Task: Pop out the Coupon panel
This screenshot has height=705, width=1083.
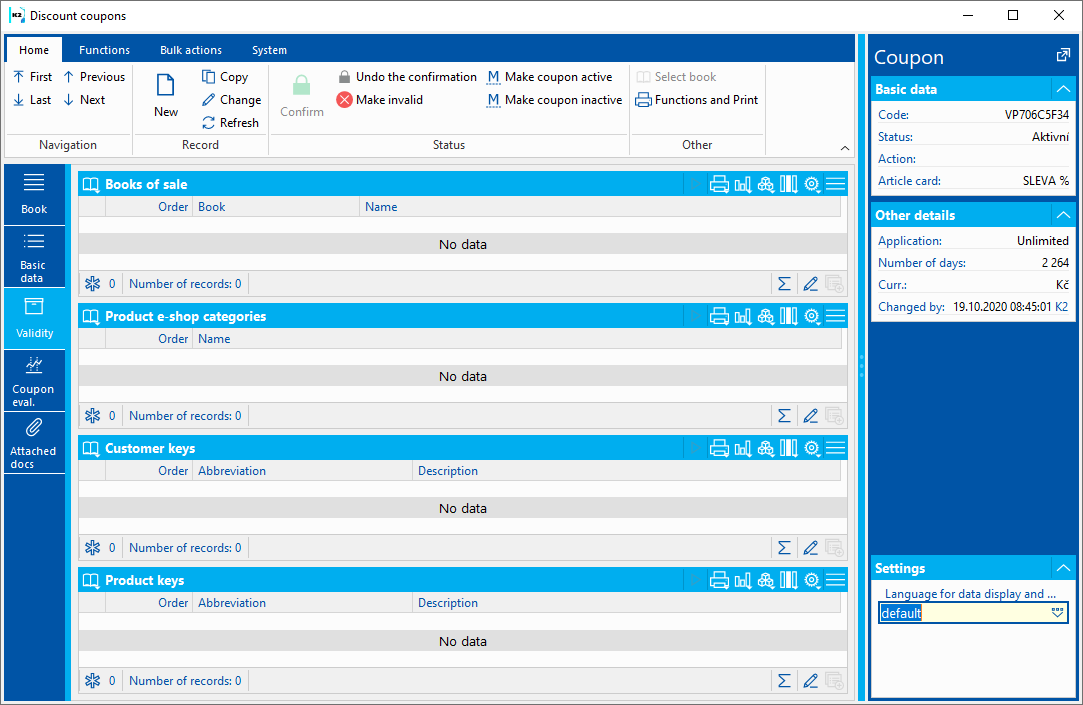Action: (x=1063, y=56)
